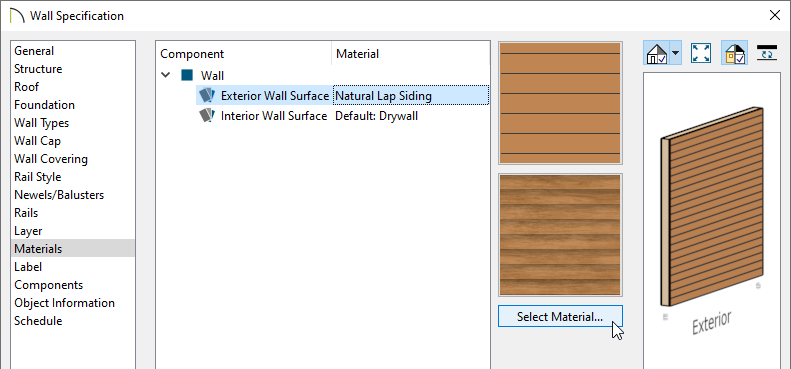Click the full camera view house icon

coord(656,53)
